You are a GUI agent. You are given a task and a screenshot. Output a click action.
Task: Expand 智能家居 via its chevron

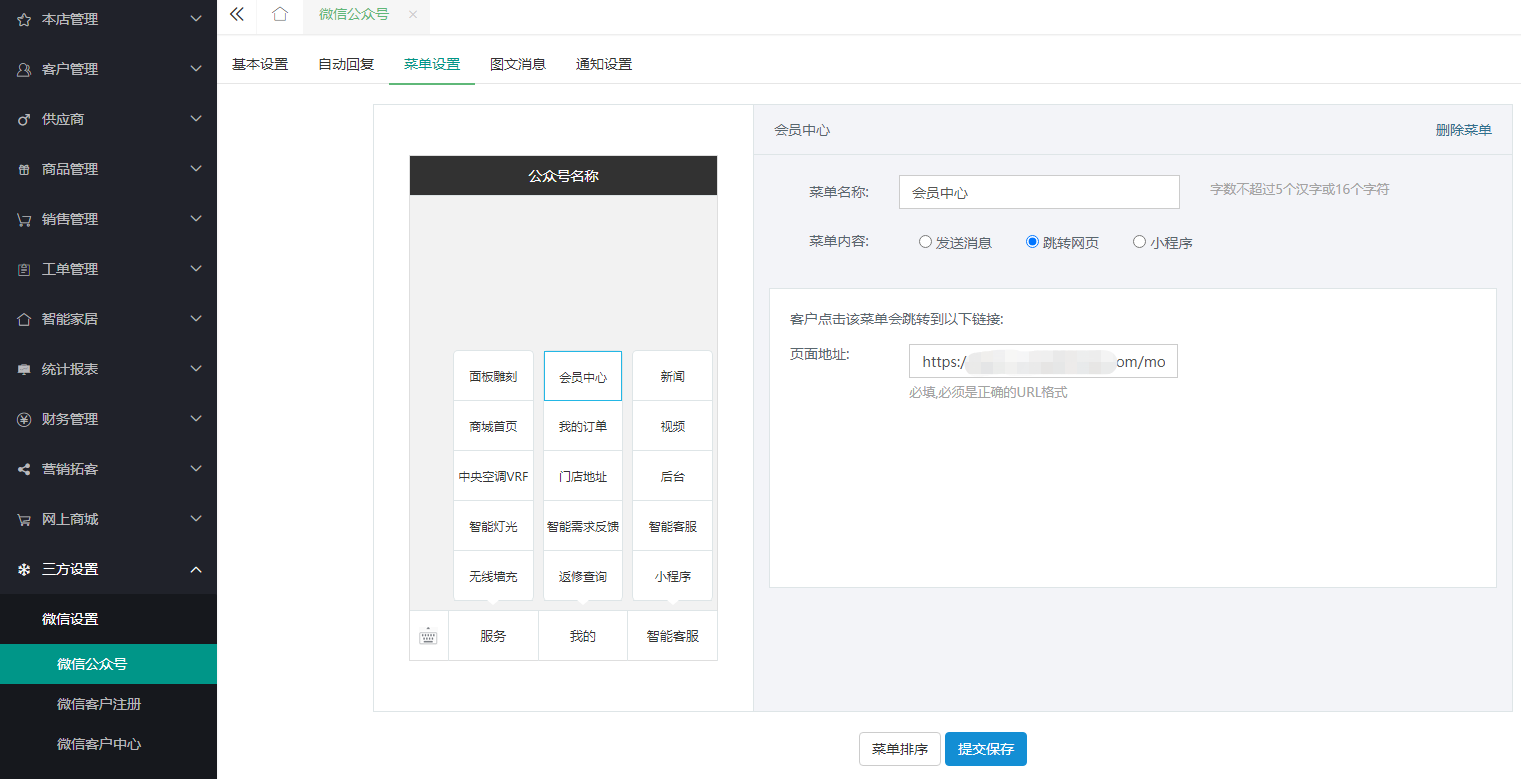coord(196,319)
